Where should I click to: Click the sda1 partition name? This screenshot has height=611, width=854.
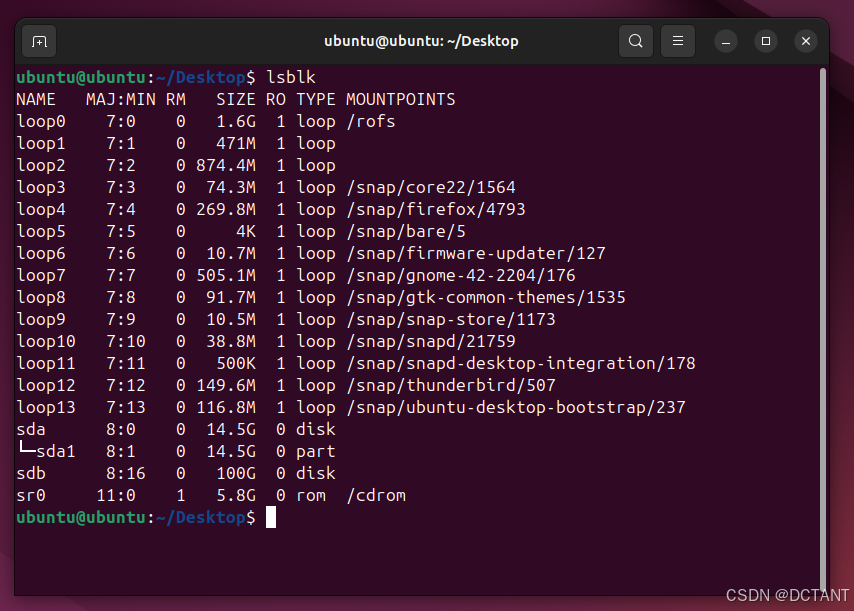[56, 451]
